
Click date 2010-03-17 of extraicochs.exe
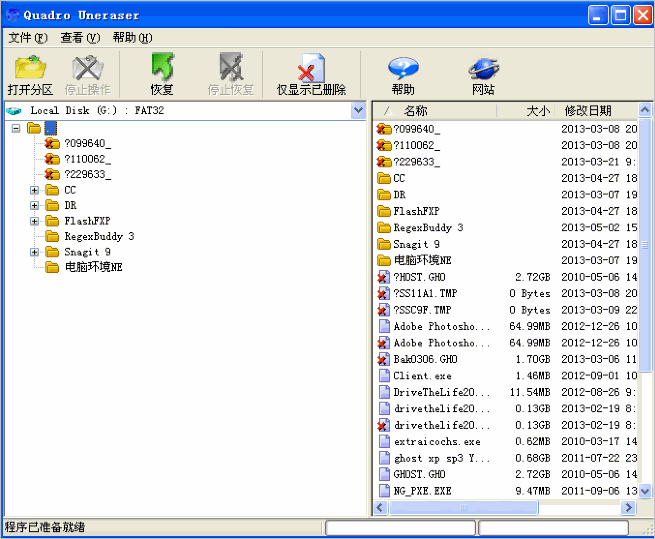click(590, 441)
